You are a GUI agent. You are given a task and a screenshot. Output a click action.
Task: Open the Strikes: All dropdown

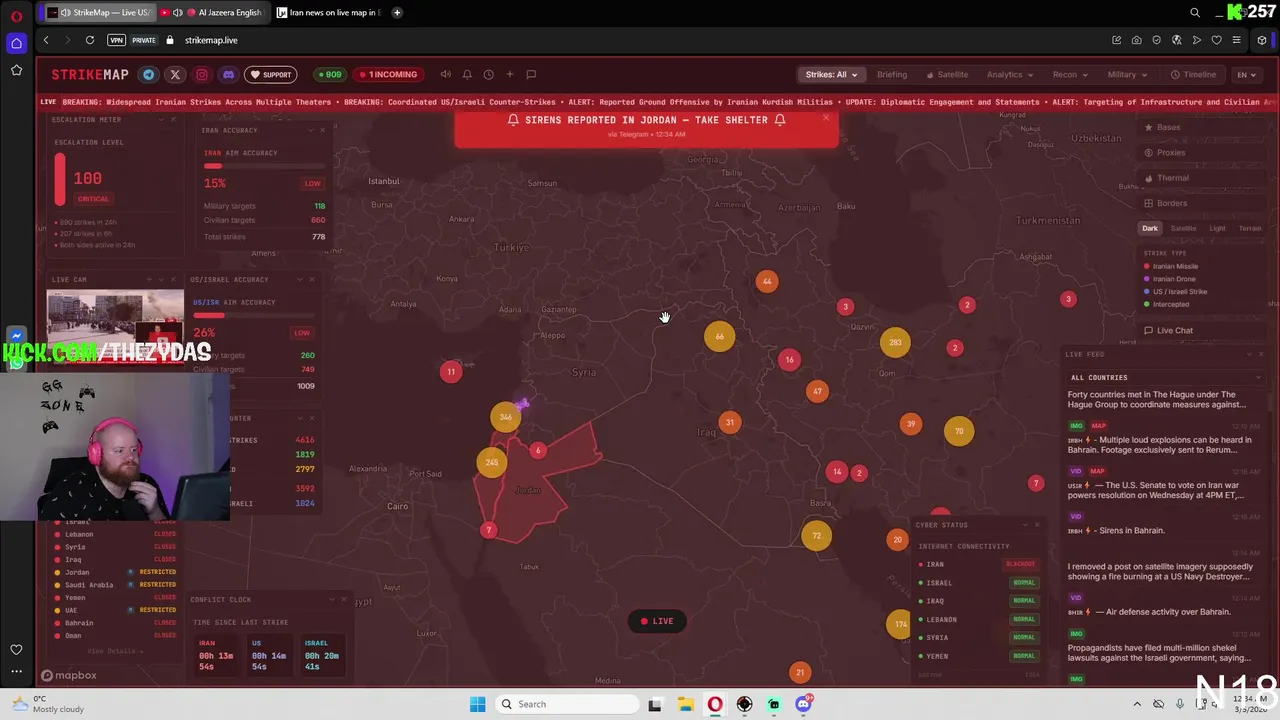(x=832, y=74)
